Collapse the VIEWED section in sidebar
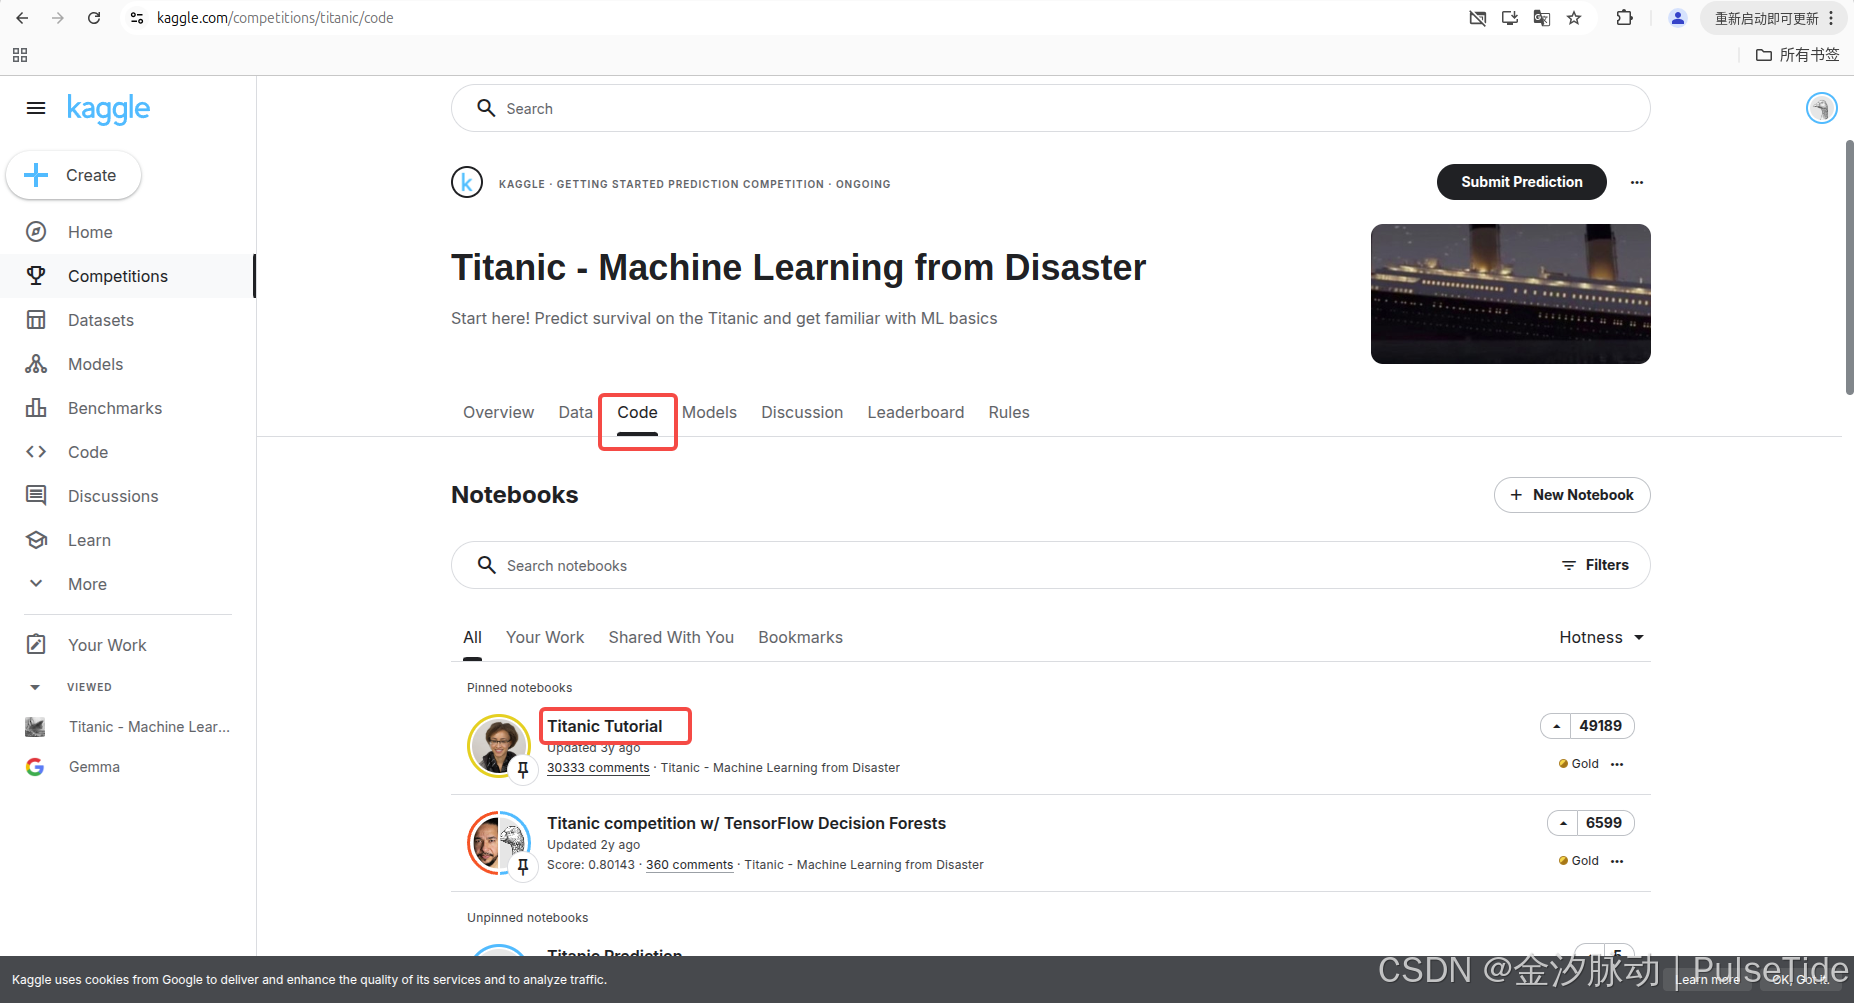The image size is (1854, 1003). pos(35,687)
